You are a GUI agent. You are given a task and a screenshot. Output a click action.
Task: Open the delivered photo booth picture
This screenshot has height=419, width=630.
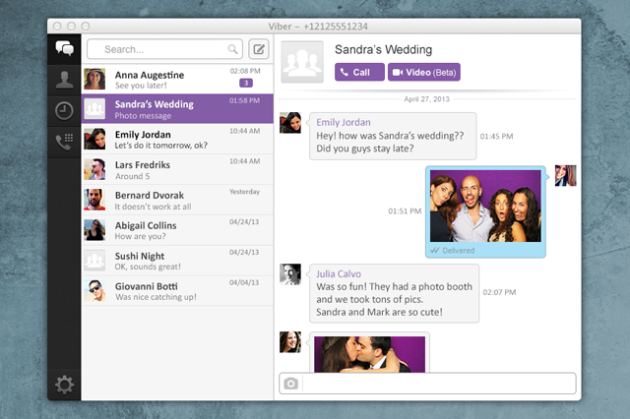click(485, 207)
